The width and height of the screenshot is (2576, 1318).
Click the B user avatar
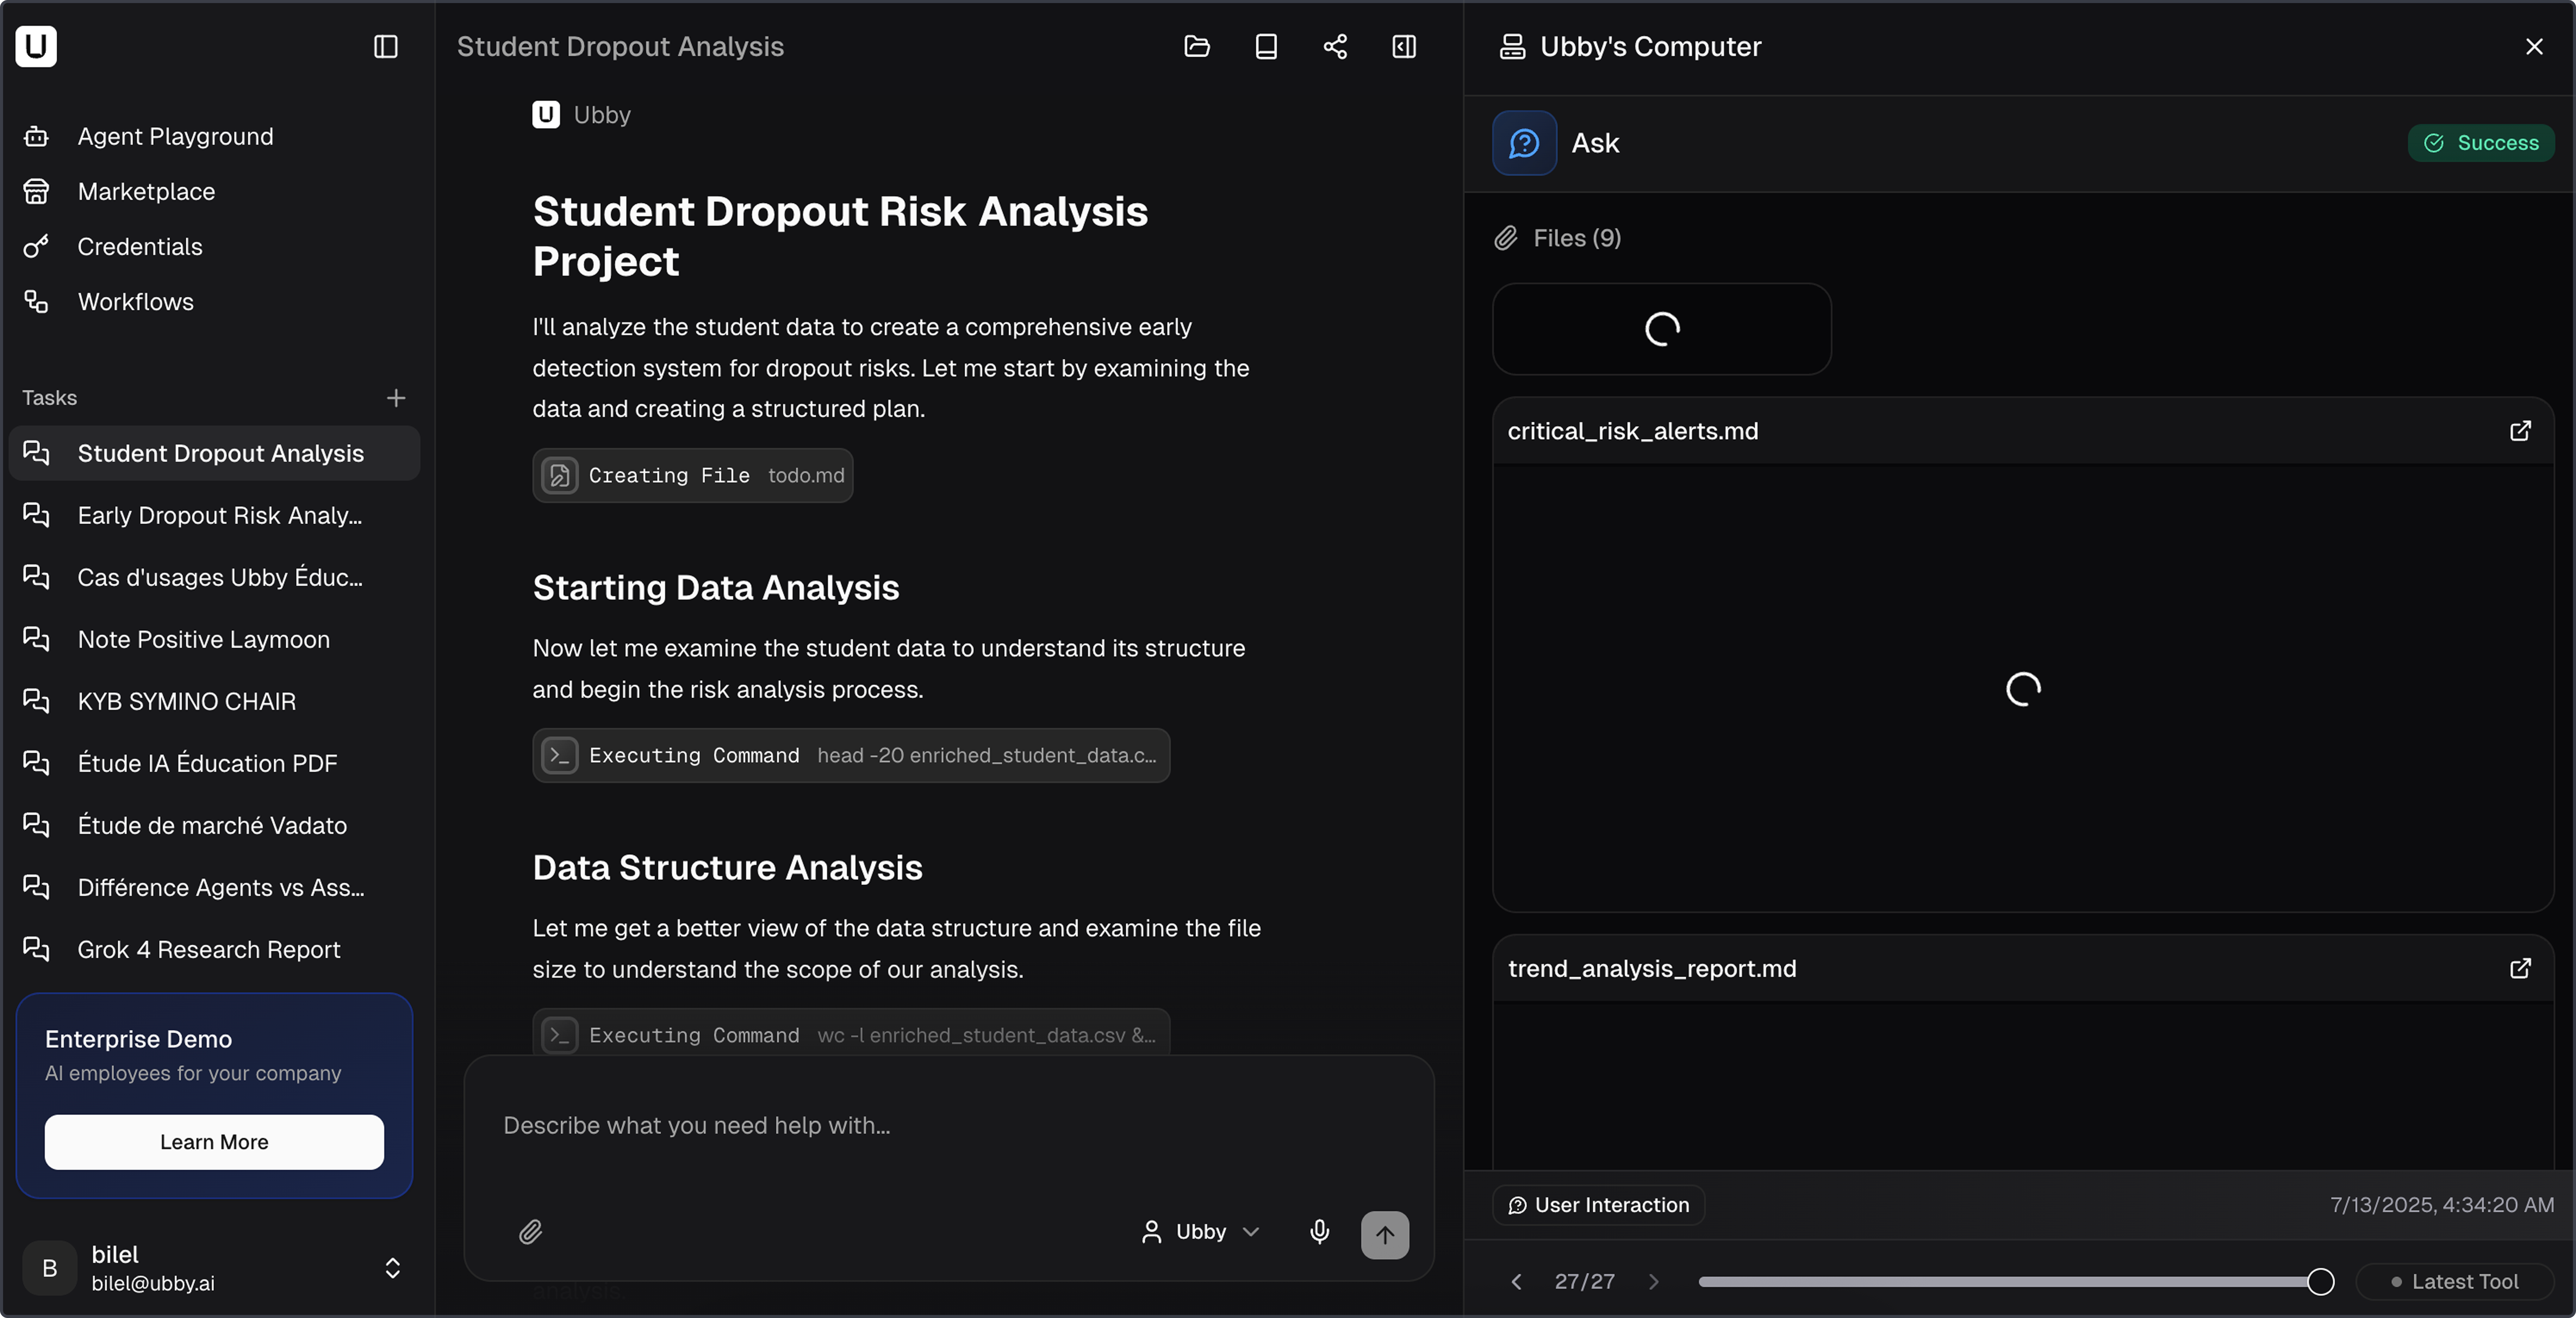coord(50,1268)
